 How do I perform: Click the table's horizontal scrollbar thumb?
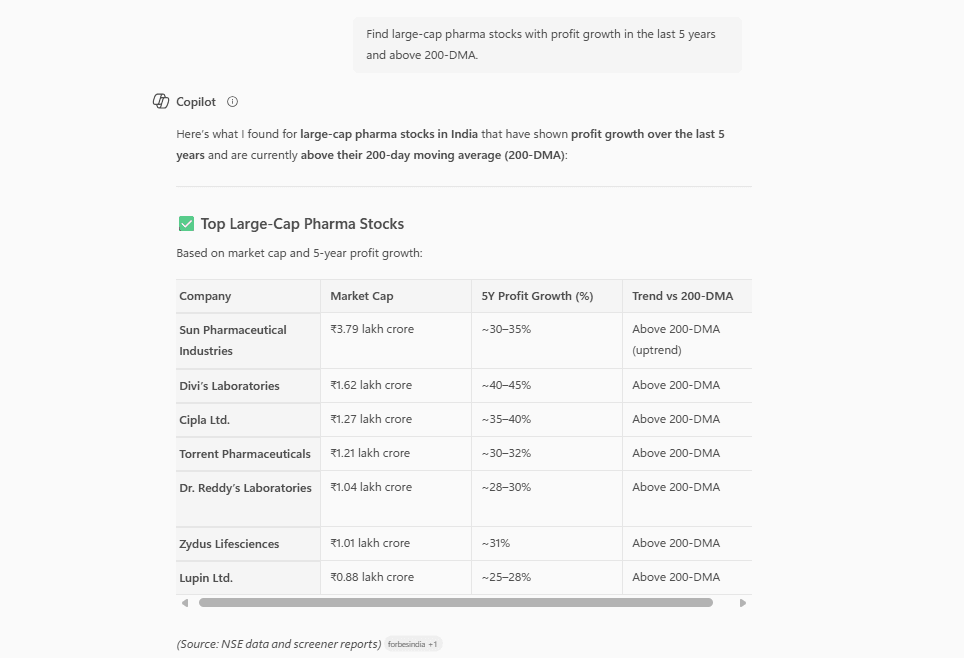455,603
